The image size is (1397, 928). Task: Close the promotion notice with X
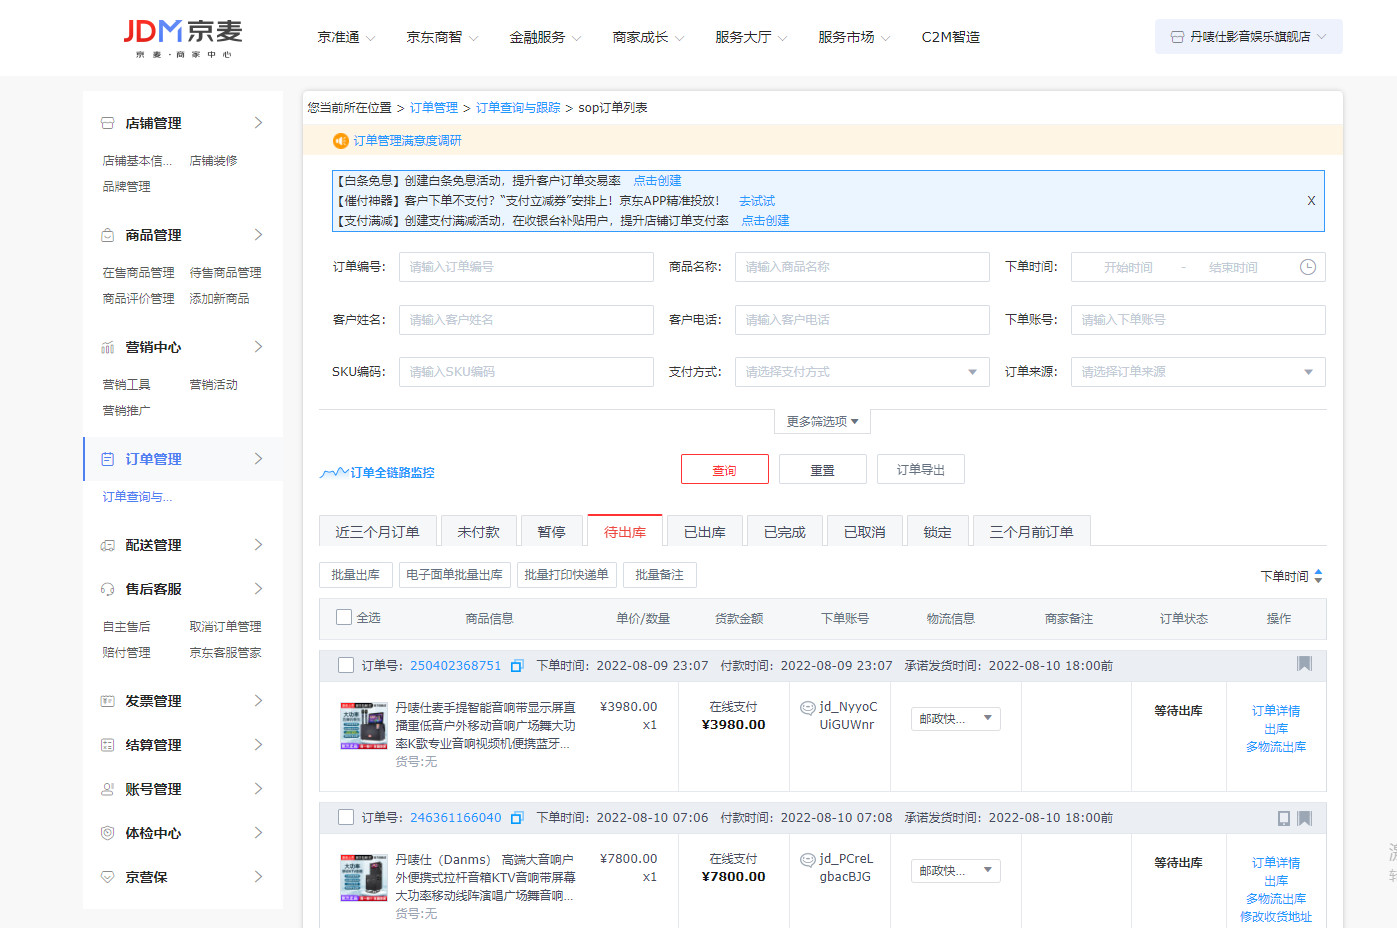click(1311, 201)
